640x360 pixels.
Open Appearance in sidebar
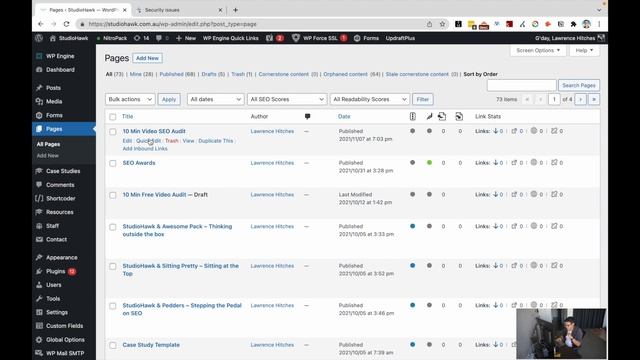(62, 258)
